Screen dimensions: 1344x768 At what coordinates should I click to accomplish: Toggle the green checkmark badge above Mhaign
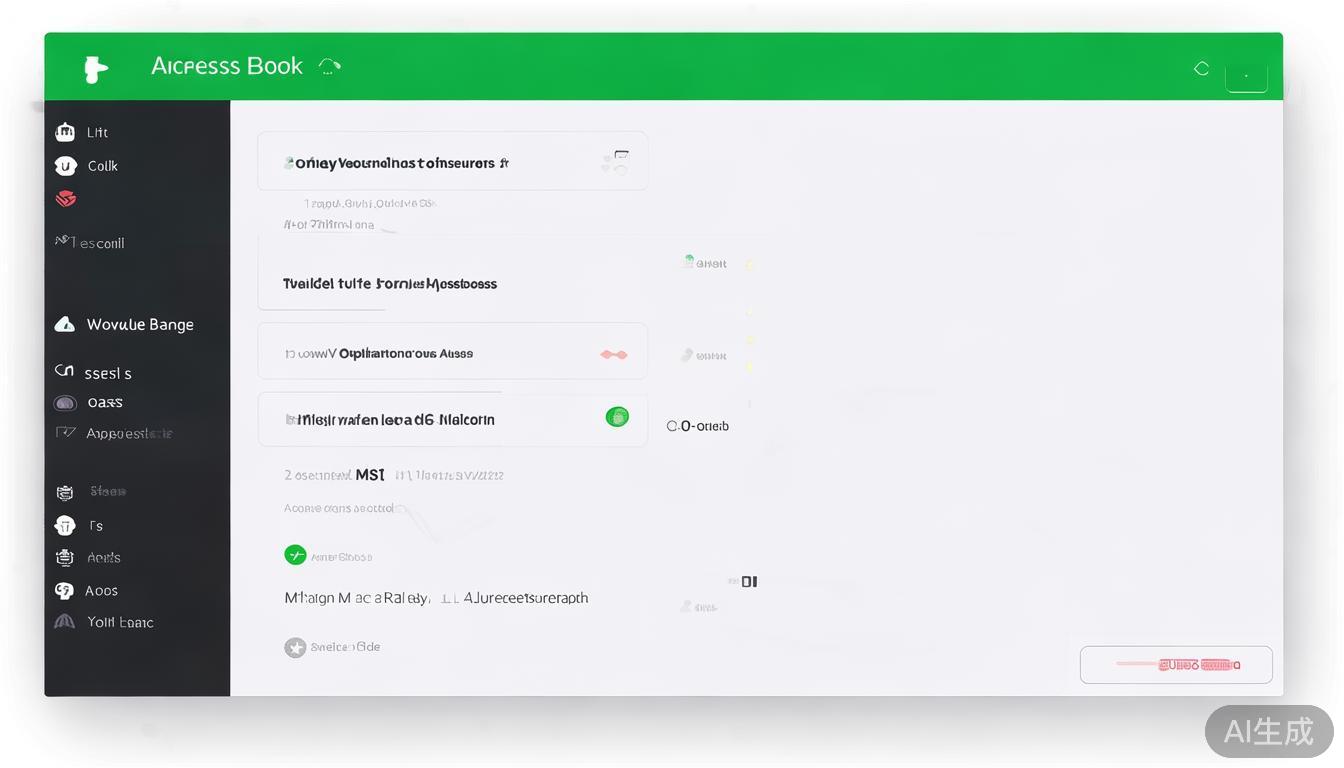(x=295, y=553)
